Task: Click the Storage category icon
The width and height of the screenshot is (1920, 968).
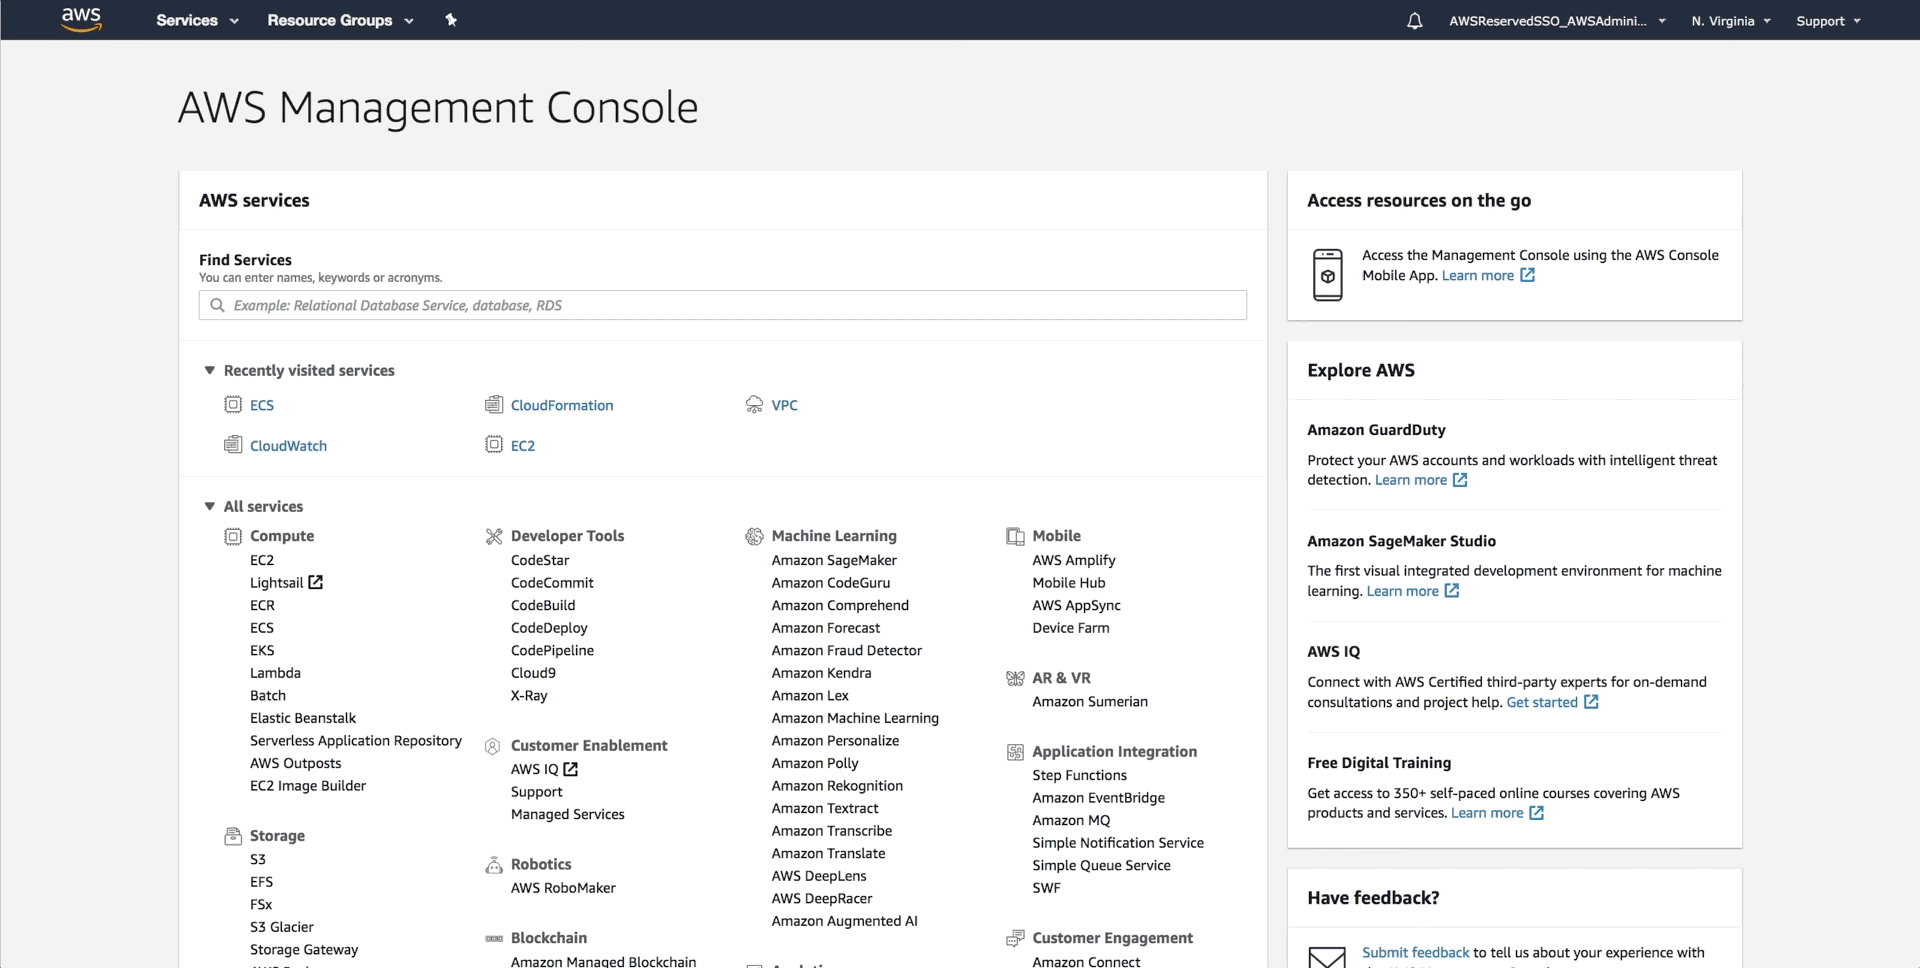Action: click(x=232, y=836)
